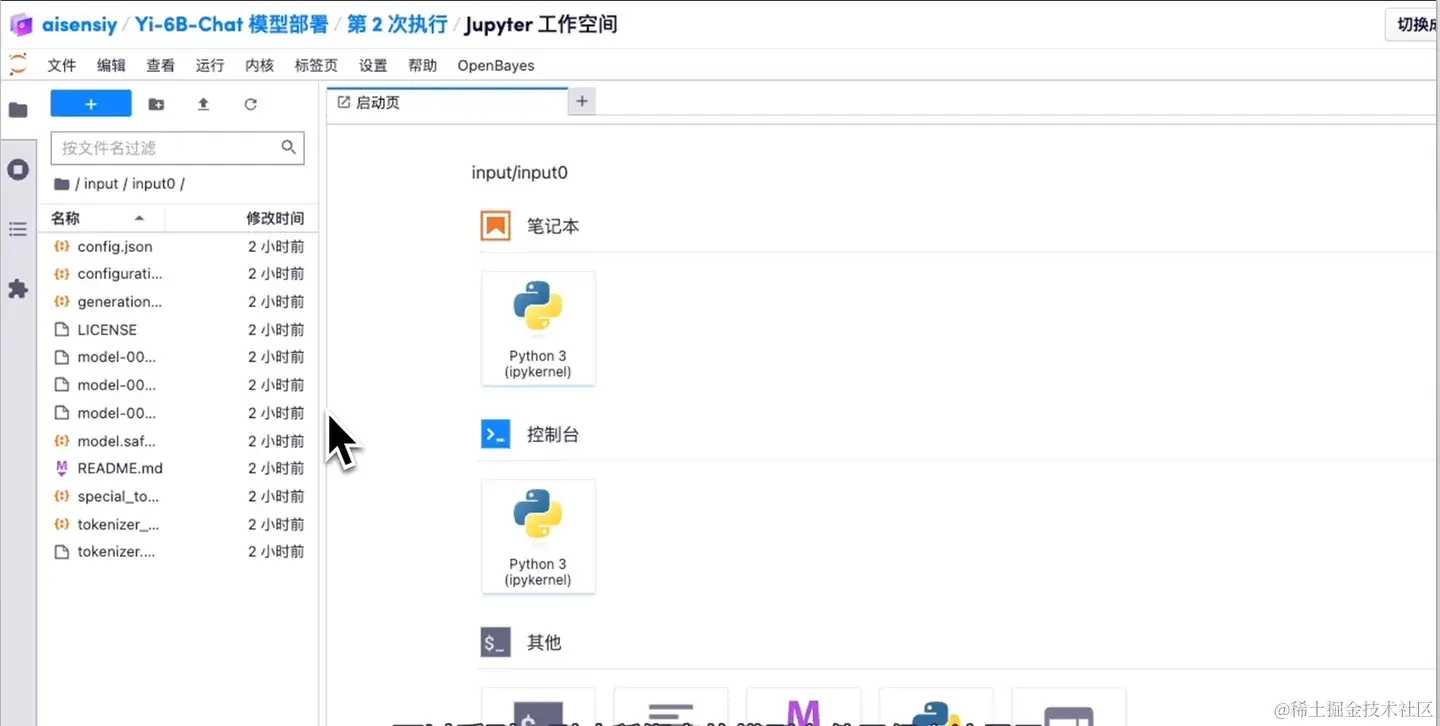Image resolution: width=1440 pixels, height=726 pixels.
Task: Create a new folder via toolbar icon
Action: point(156,104)
